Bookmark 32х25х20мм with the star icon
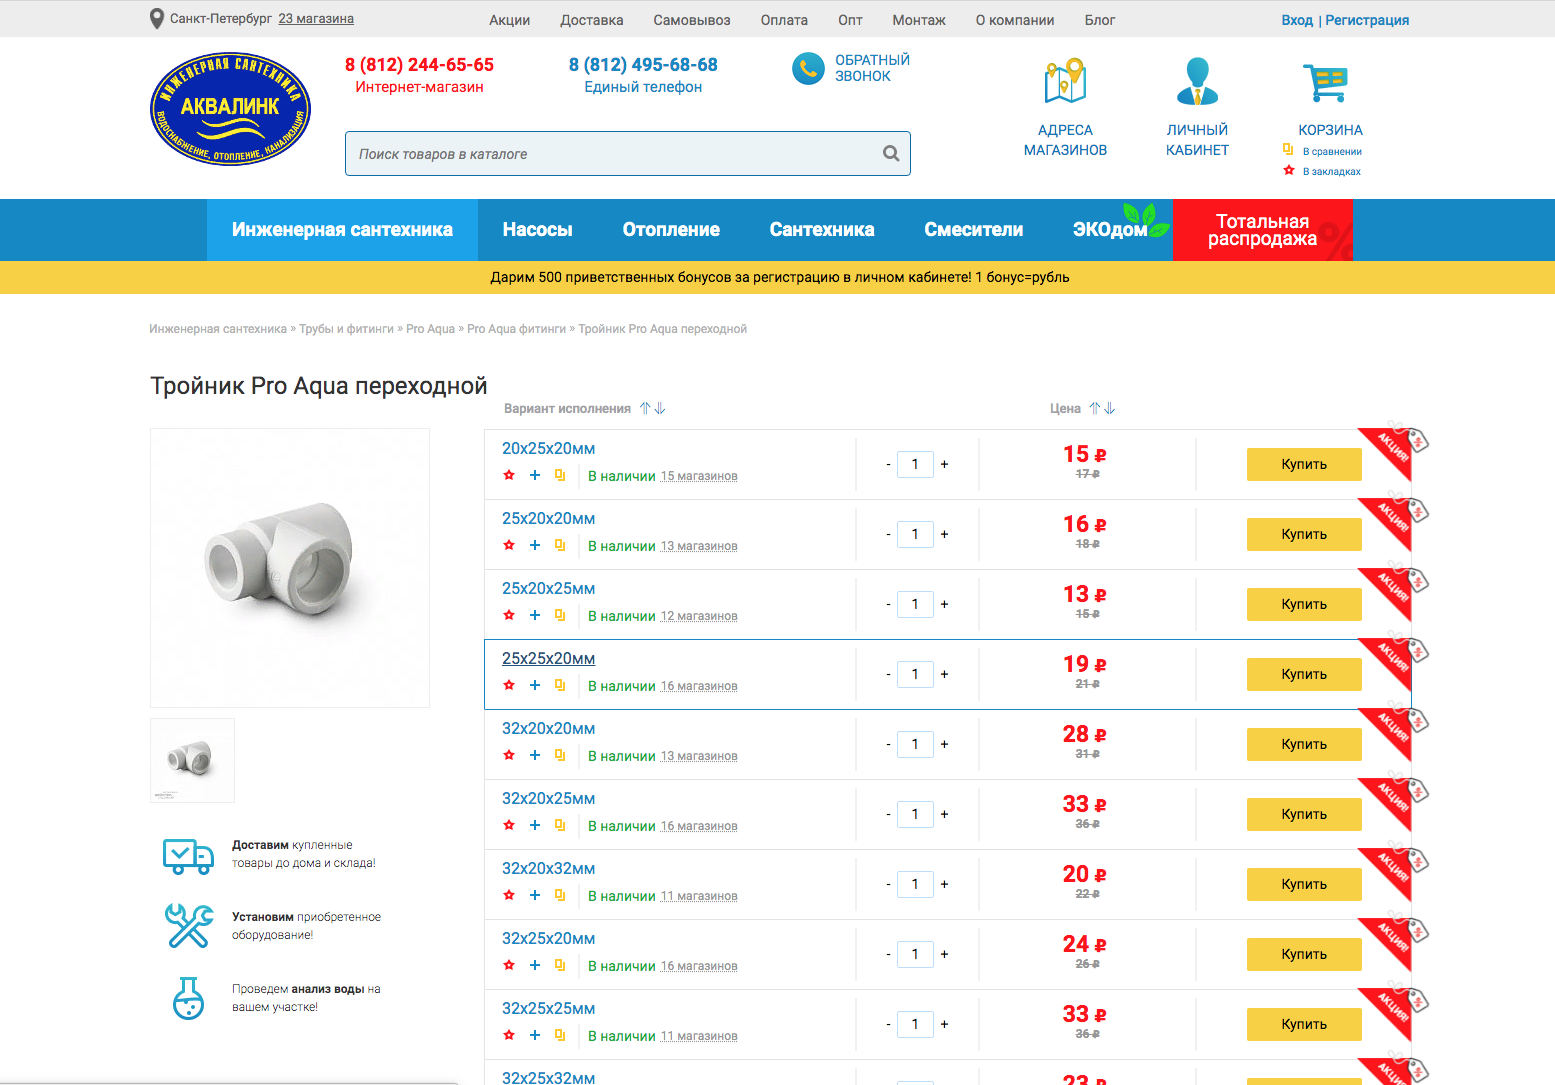 click(x=509, y=965)
